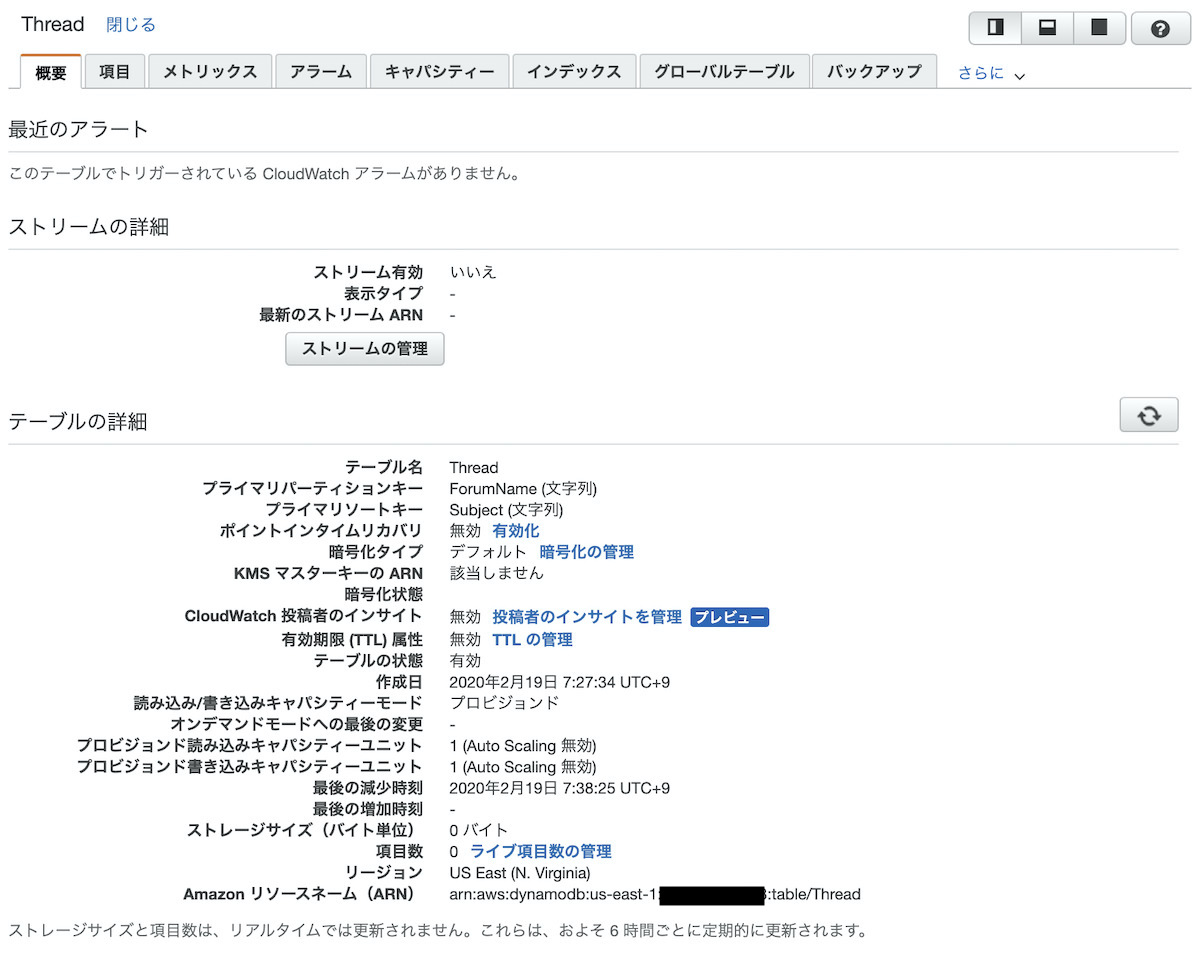
Task: Select the full-screen layout icon
Action: point(1099,28)
